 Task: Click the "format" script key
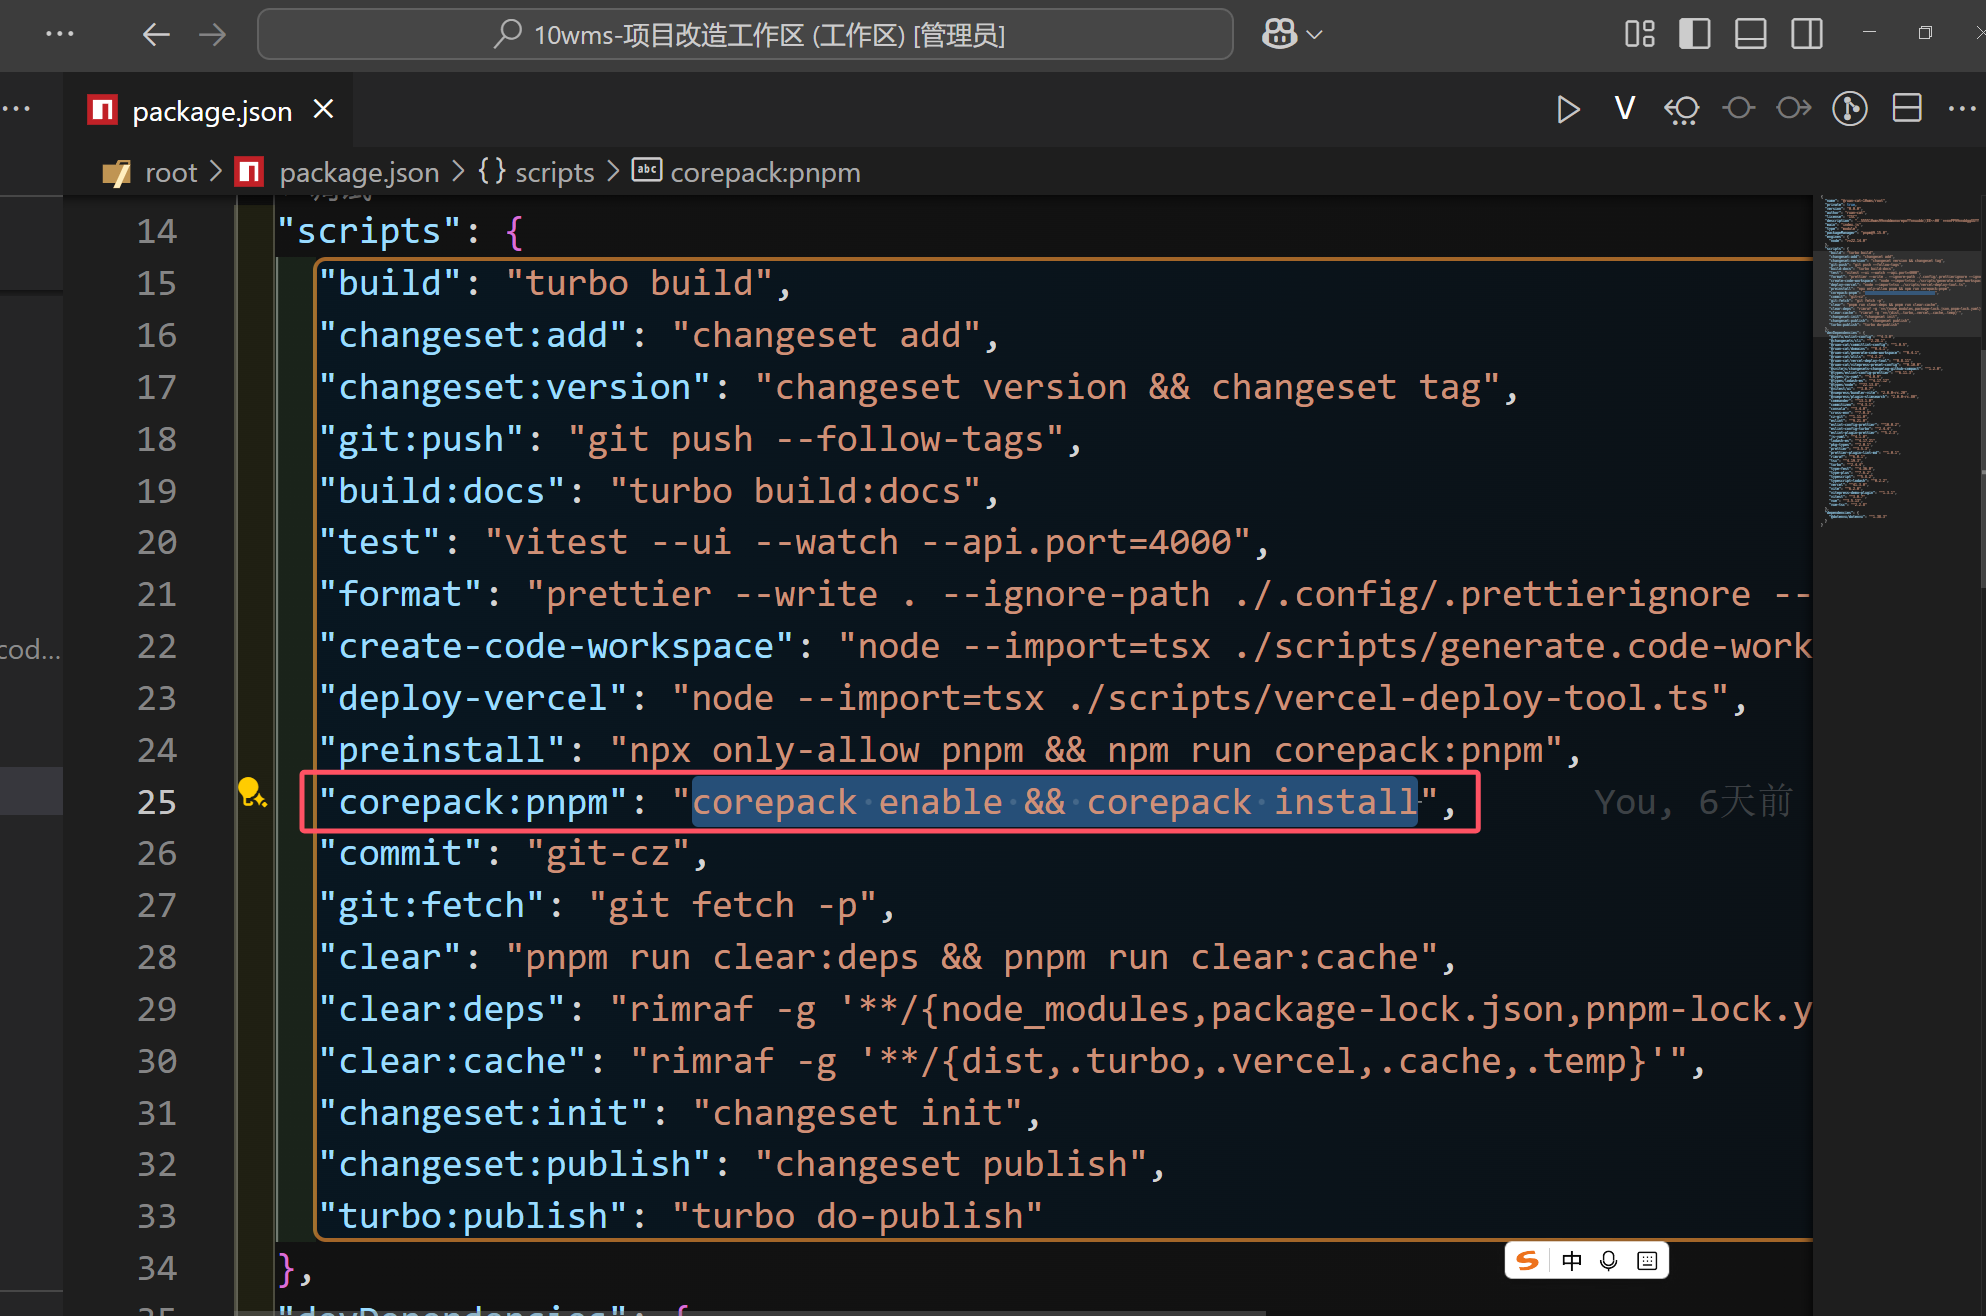pyautogui.click(x=401, y=594)
